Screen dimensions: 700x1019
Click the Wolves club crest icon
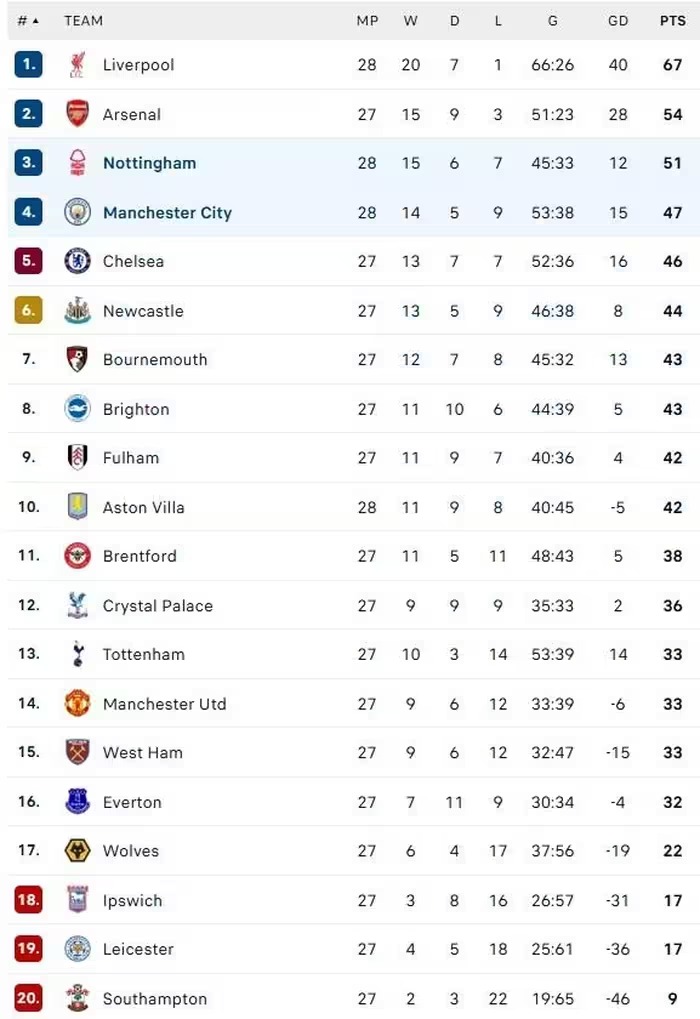click(x=77, y=851)
